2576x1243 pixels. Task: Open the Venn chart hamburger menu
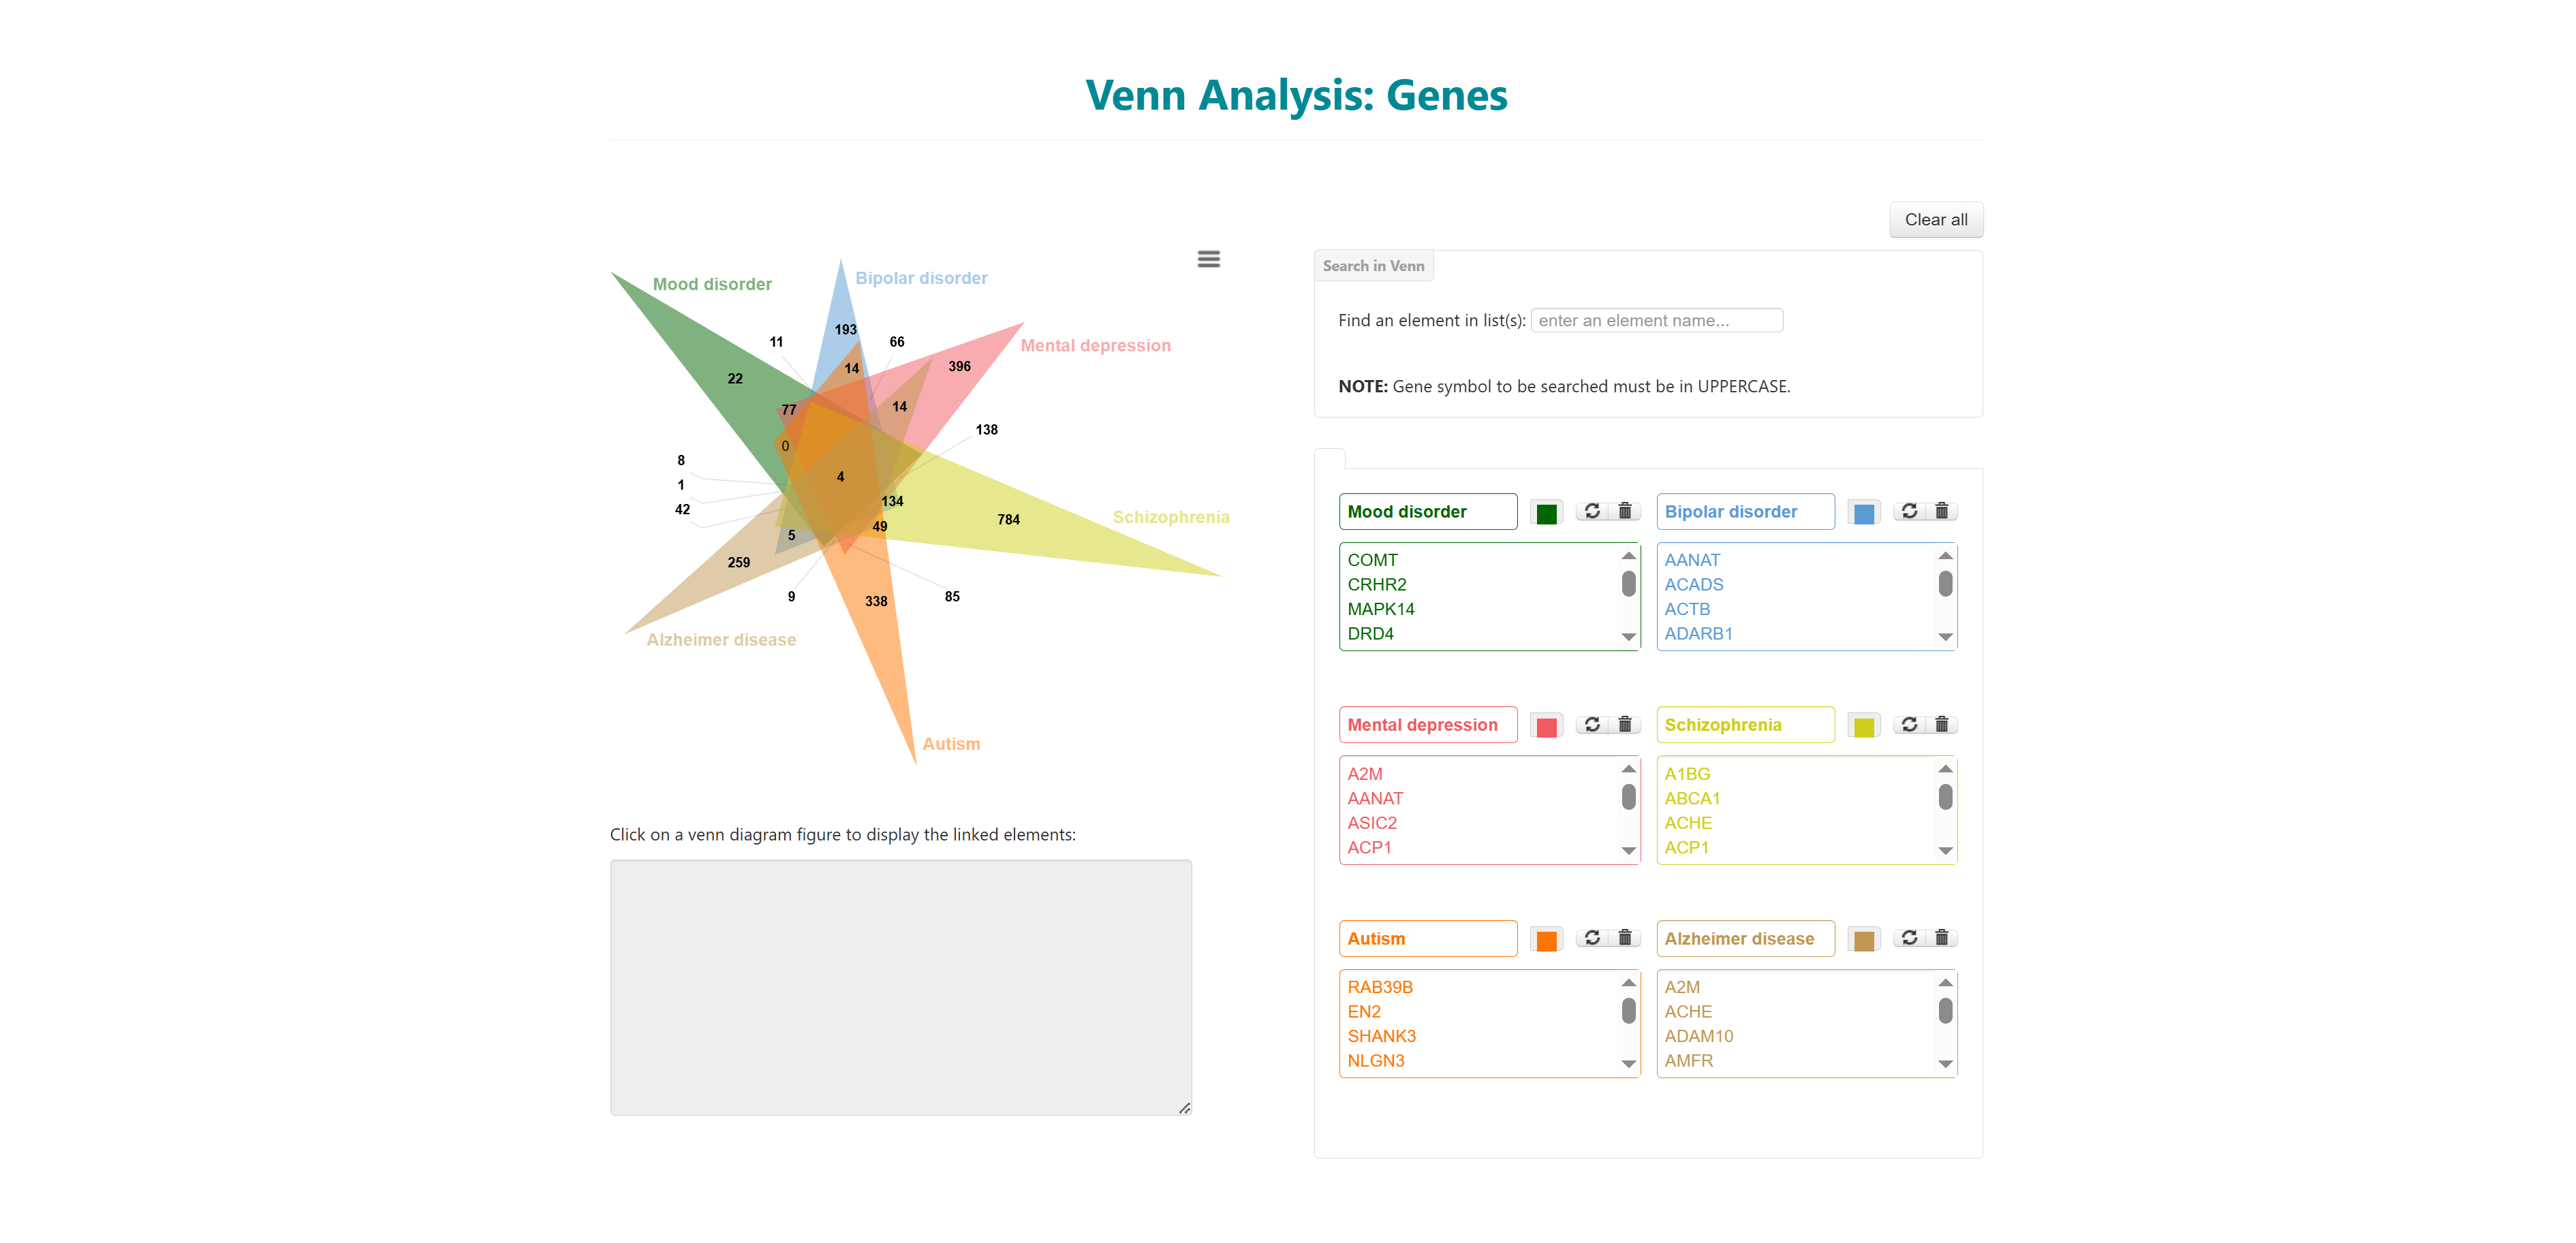pos(1208,259)
